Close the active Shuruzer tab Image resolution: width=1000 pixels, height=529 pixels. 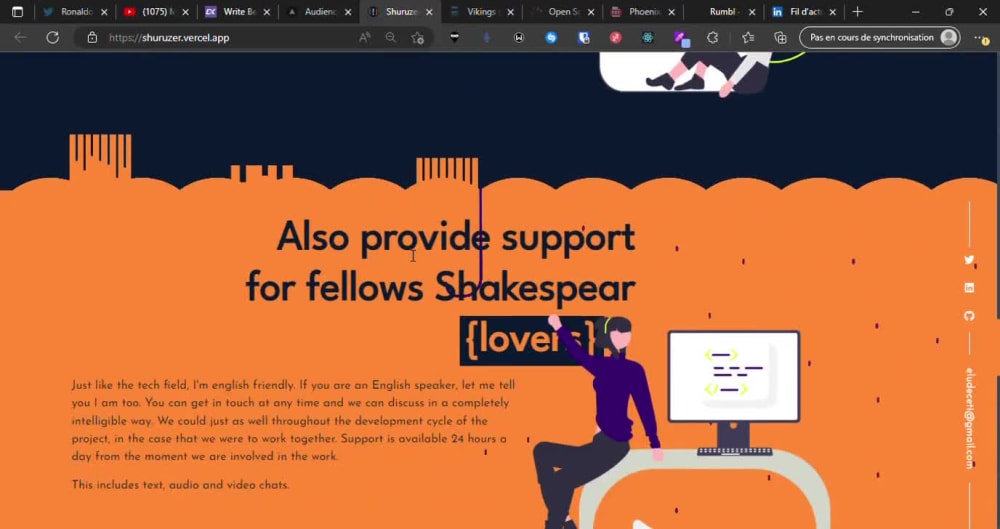point(429,11)
